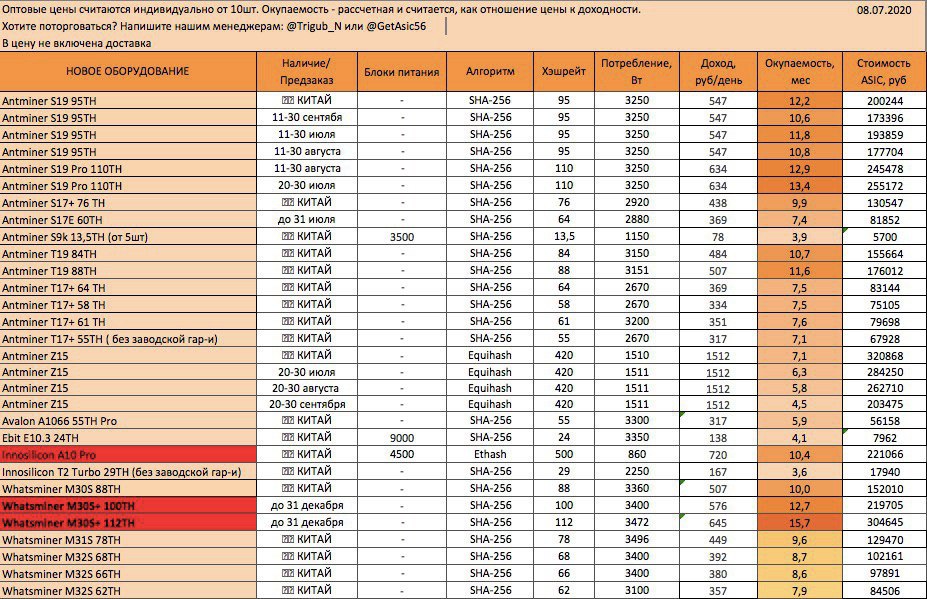Click payback cell 4,5
Viewport: 927px width, 599px height.
click(x=799, y=404)
